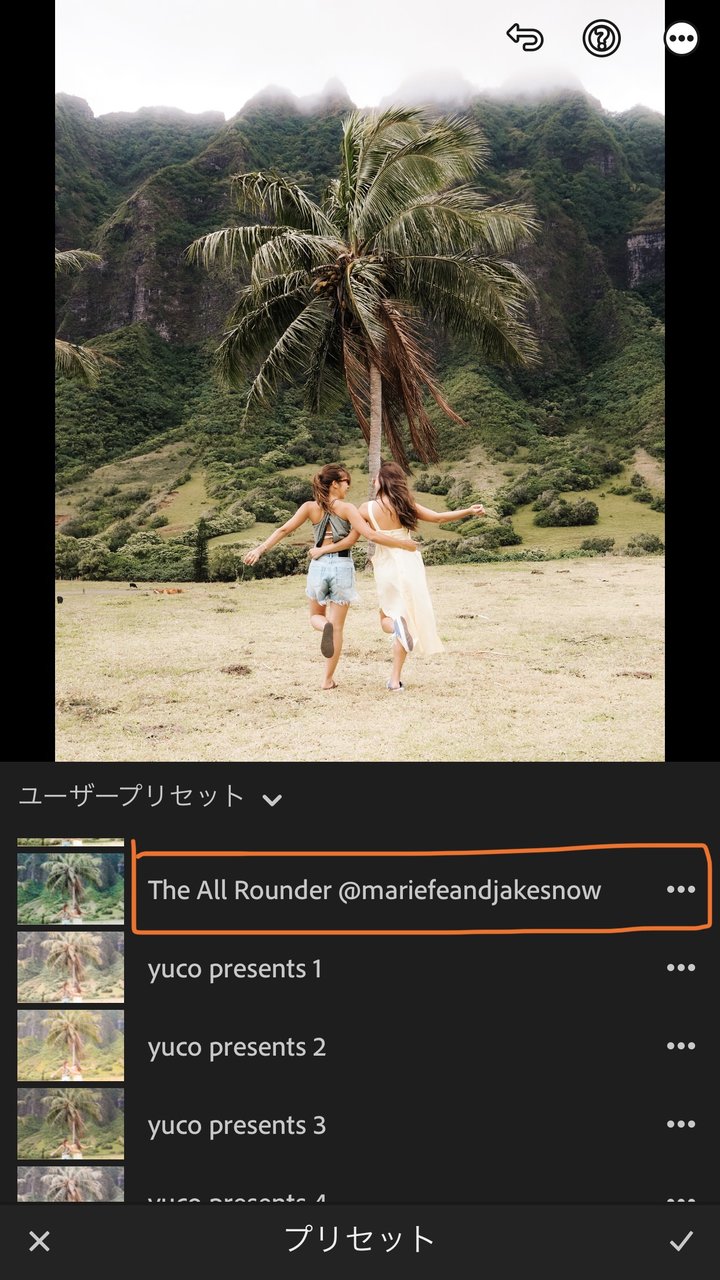This screenshot has height=1280, width=720.
Task: Tap yuco presents 3 preview thumbnail
Action: (71, 1123)
